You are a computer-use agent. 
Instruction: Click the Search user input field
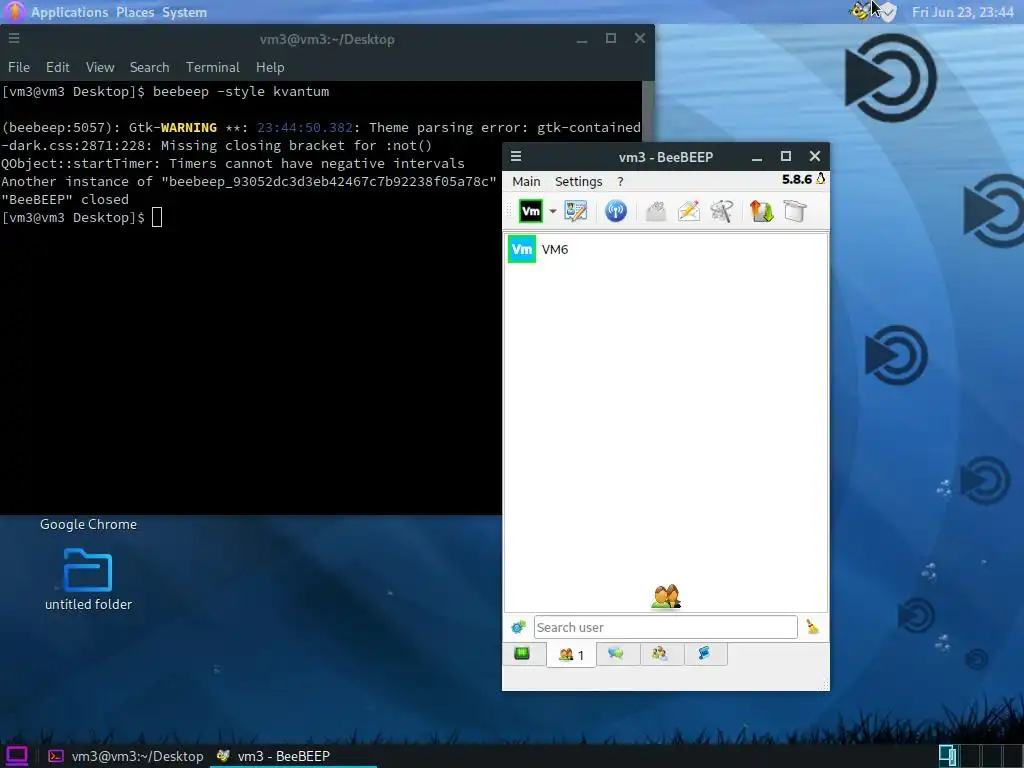665,628
